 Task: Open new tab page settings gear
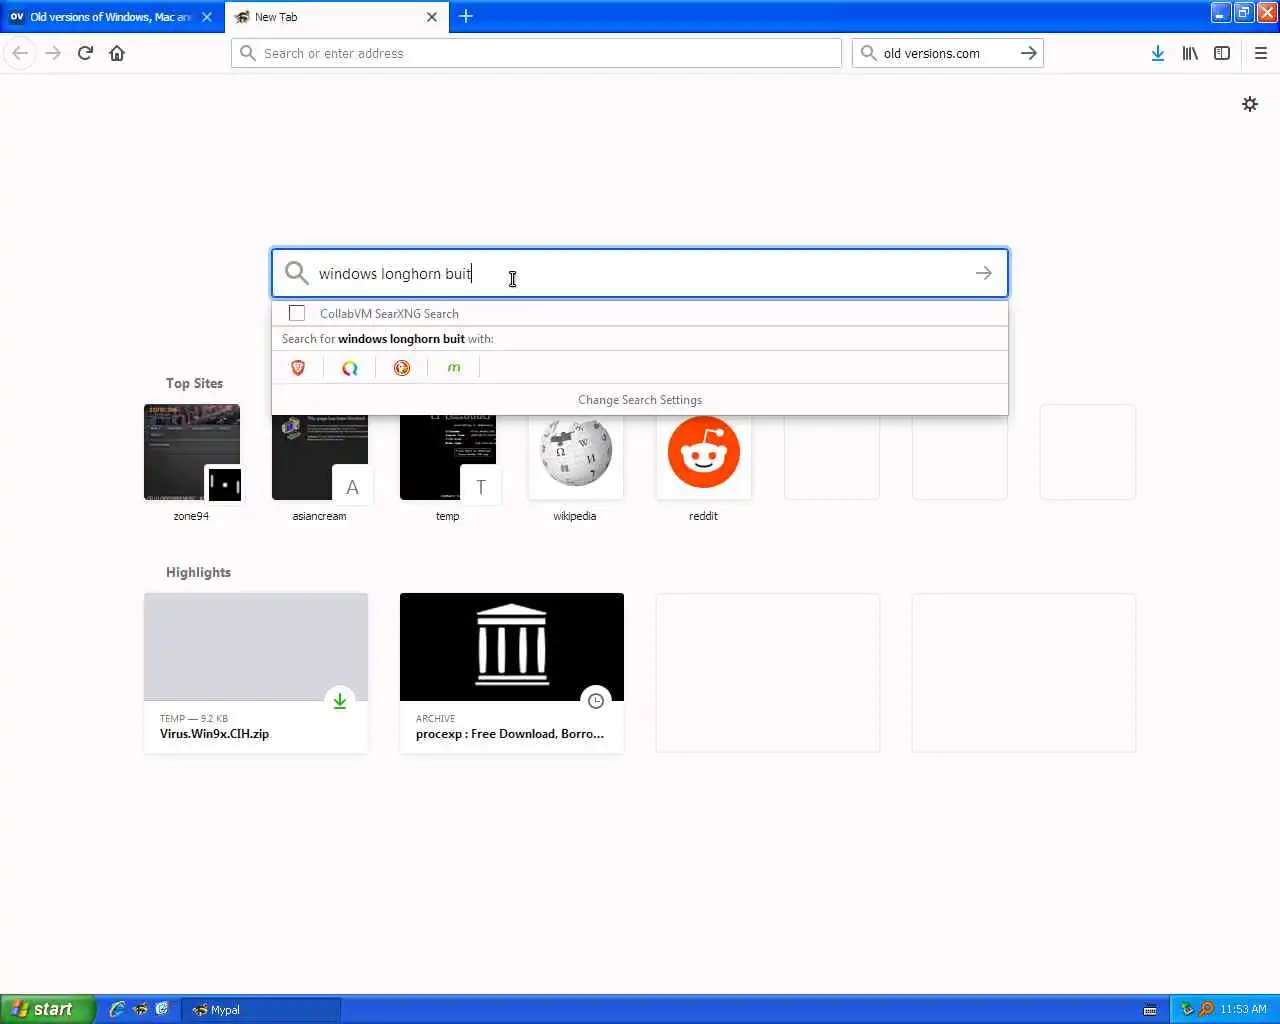pyautogui.click(x=1250, y=104)
